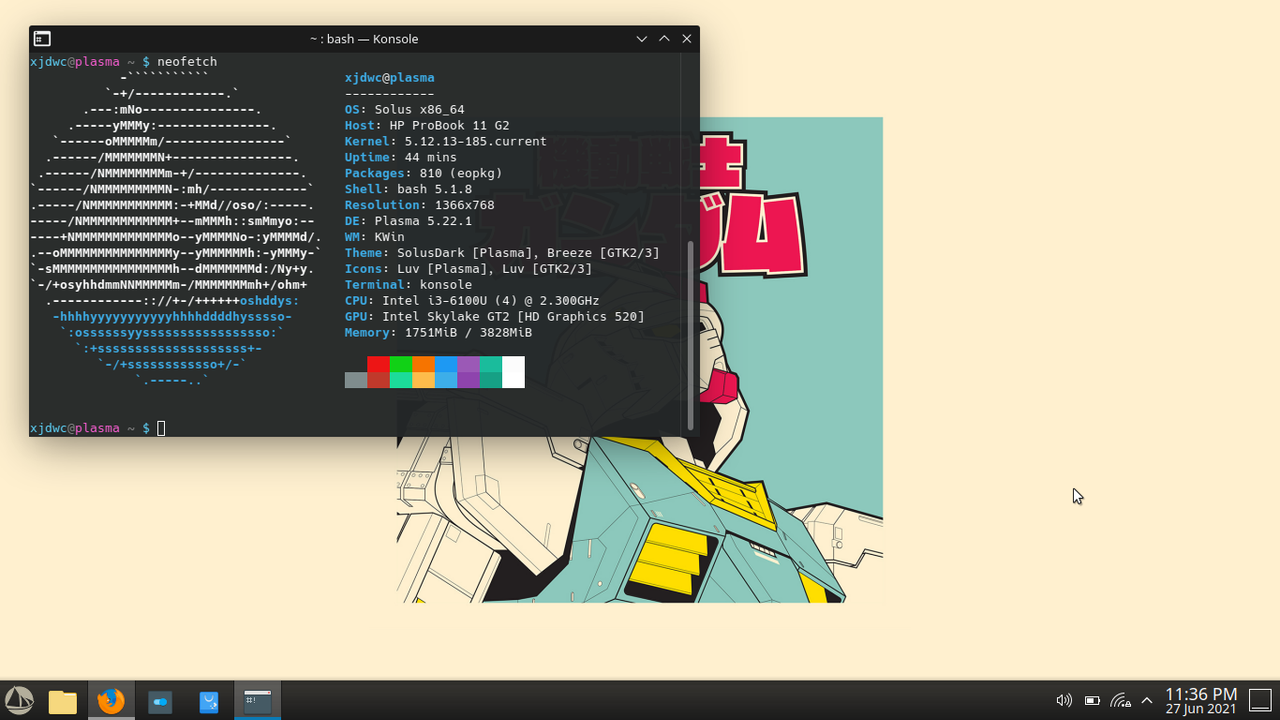
Task: Click the 'DE: Plasma 5.22.1' line
Action: [x=409, y=221]
